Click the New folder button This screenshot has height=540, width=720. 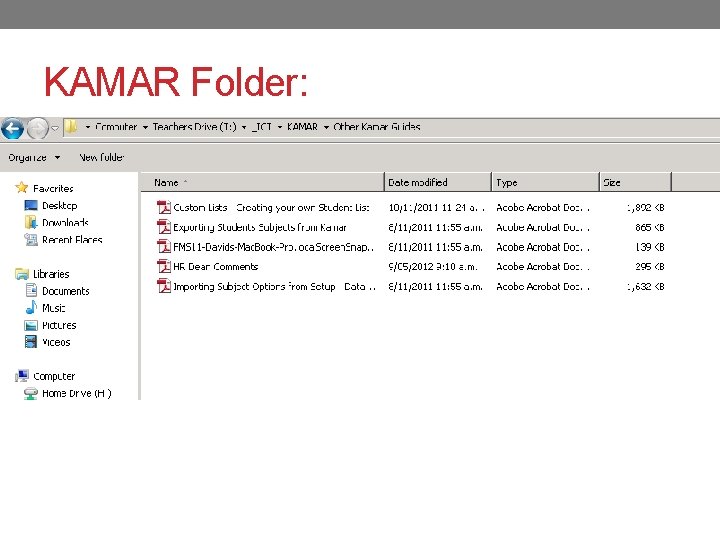[101, 157]
